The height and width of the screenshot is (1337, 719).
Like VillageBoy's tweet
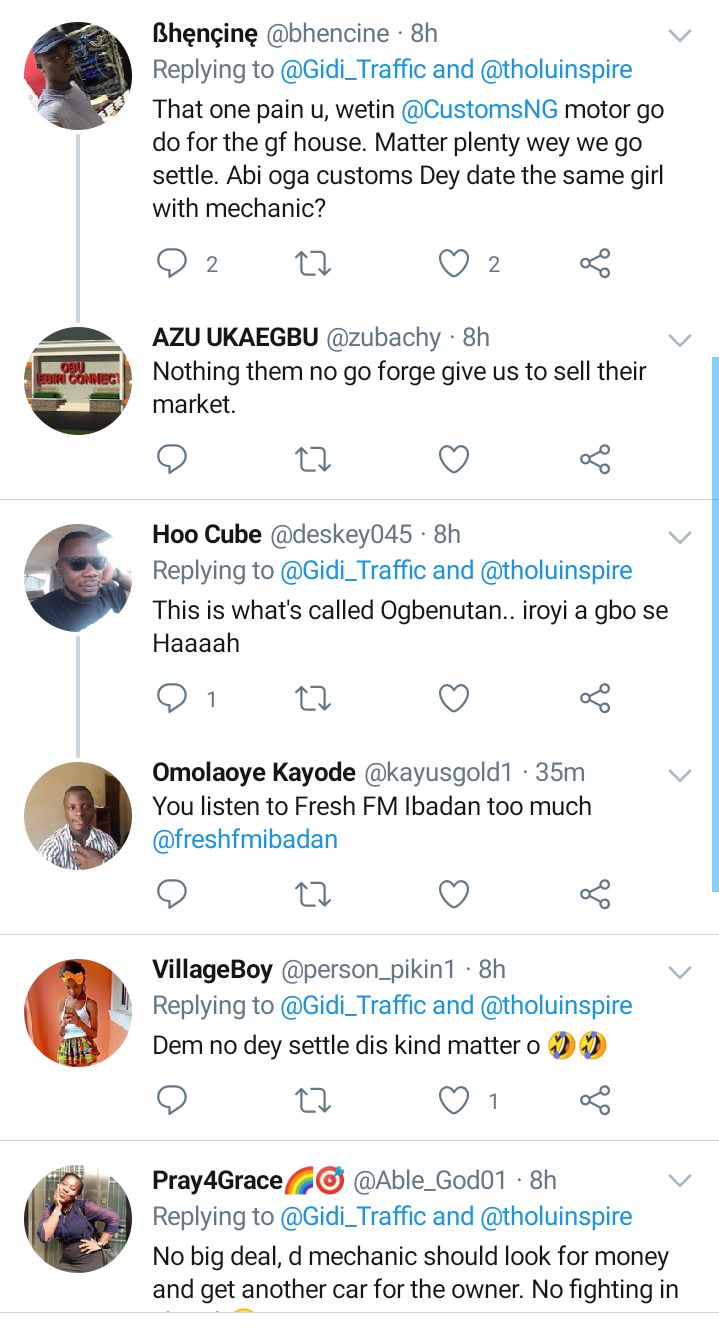pos(455,1101)
